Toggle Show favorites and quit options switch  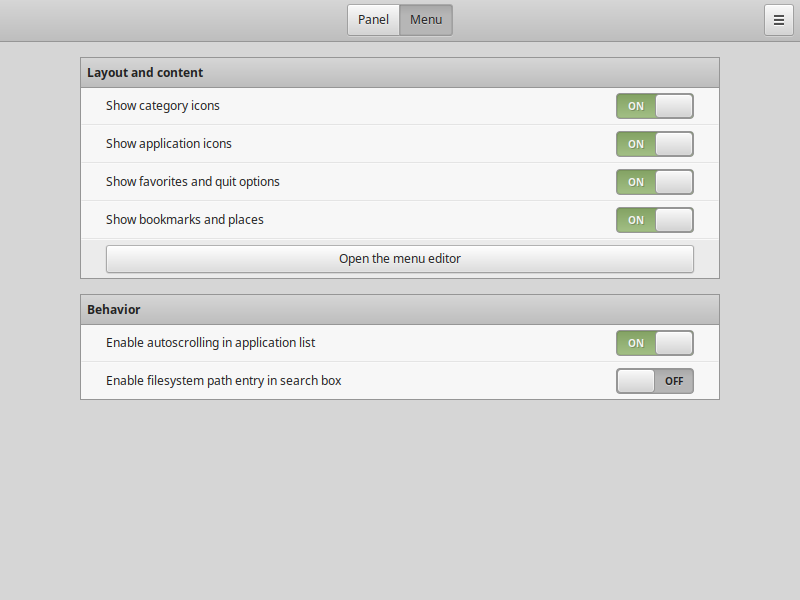(655, 182)
